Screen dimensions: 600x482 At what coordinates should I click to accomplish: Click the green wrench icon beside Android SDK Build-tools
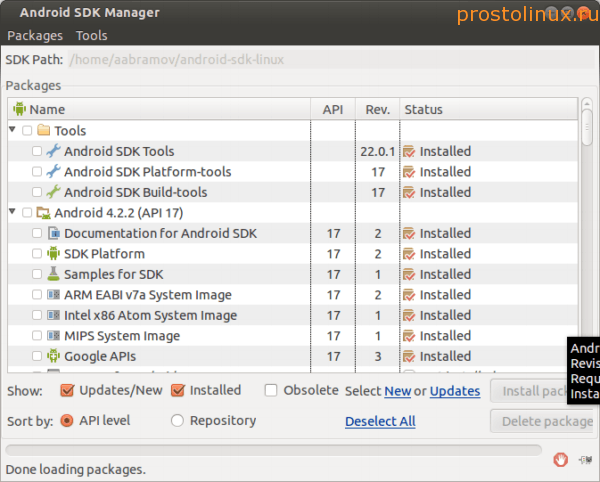tap(53, 192)
